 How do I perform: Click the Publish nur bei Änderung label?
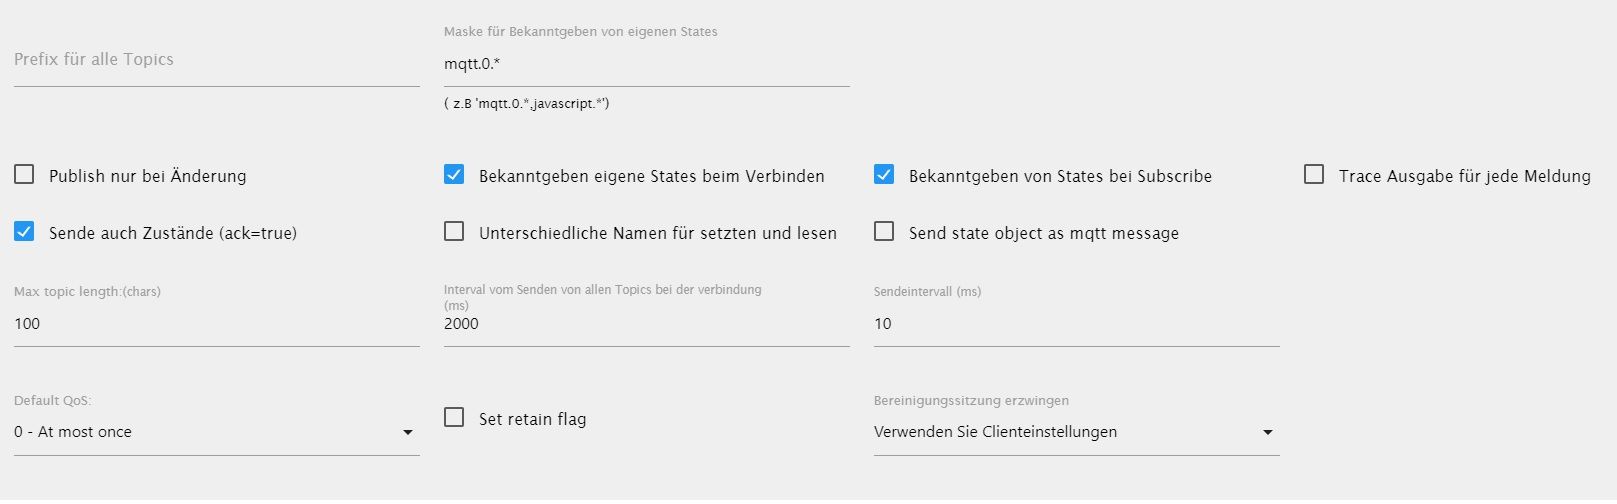coord(148,176)
